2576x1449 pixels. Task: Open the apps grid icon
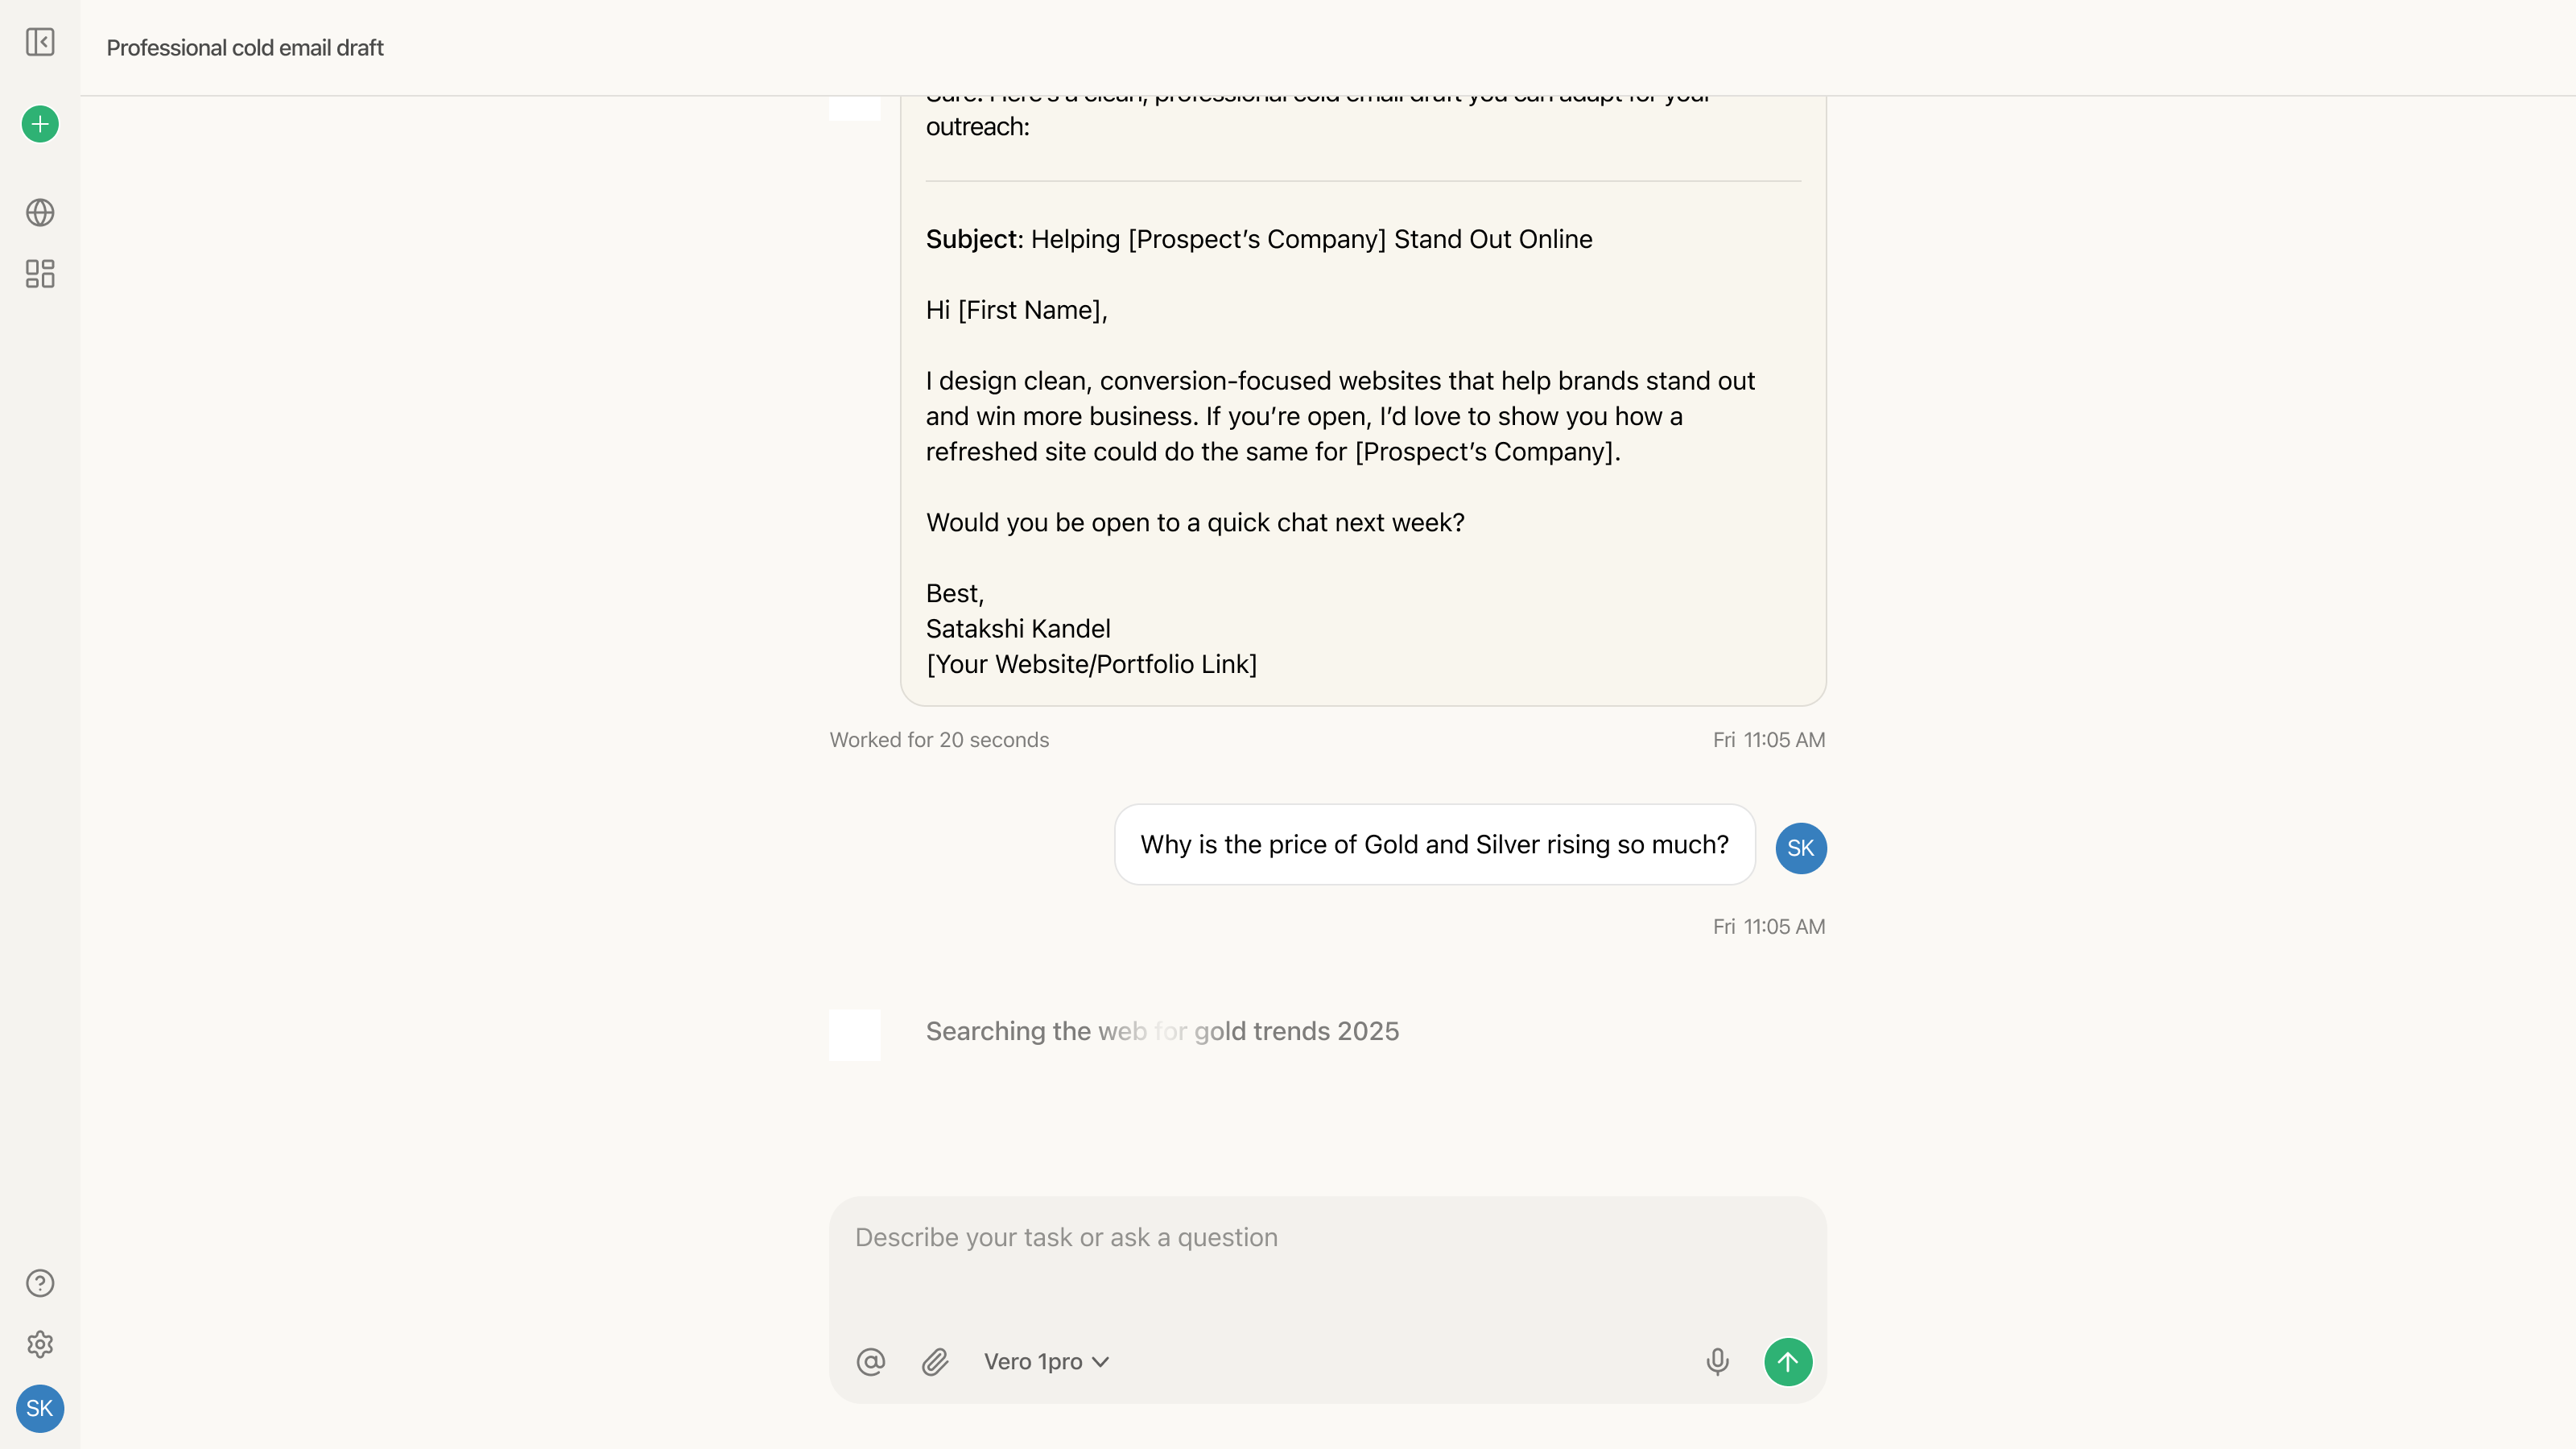click(40, 274)
